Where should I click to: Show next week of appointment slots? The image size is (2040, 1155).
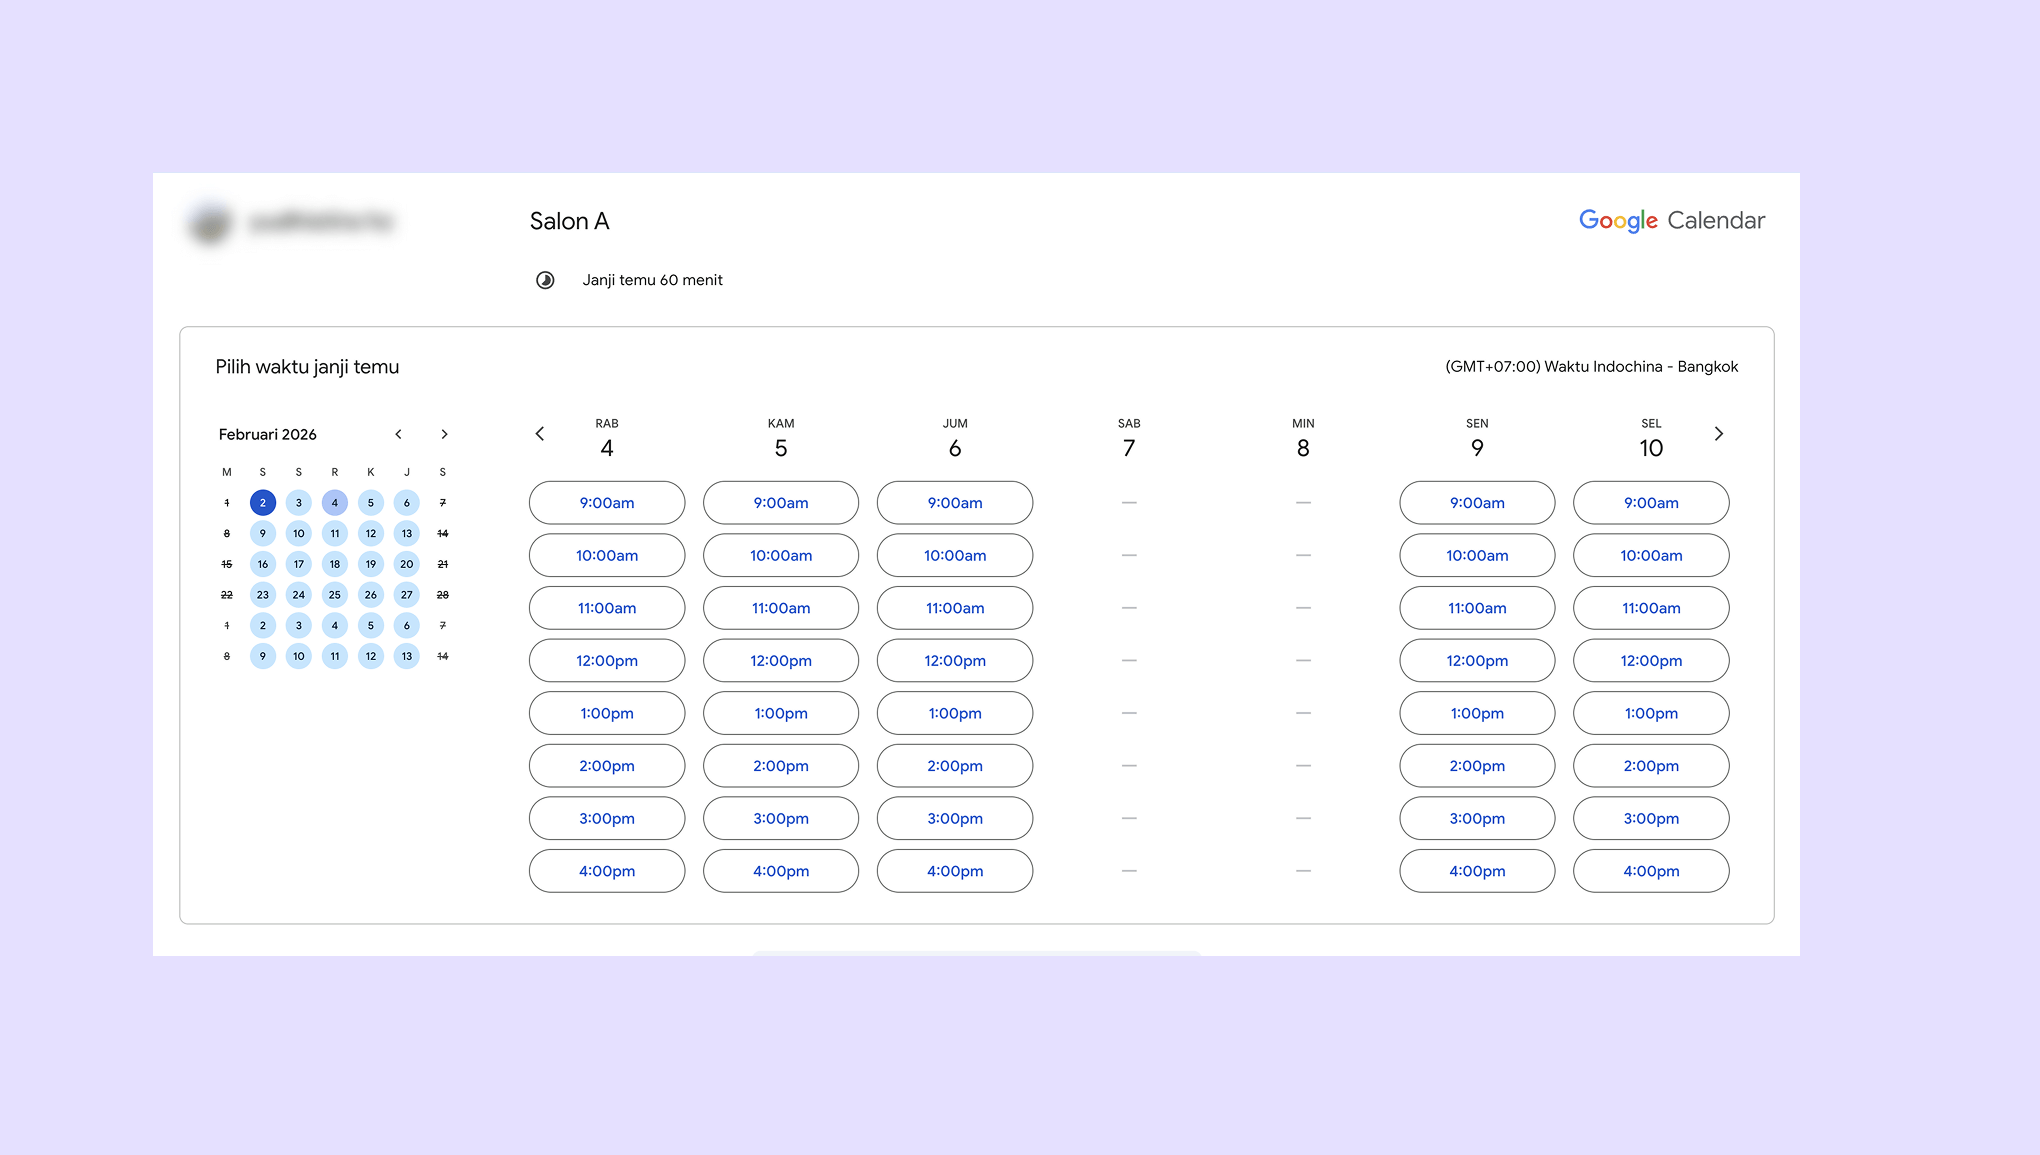pyautogui.click(x=1718, y=434)
